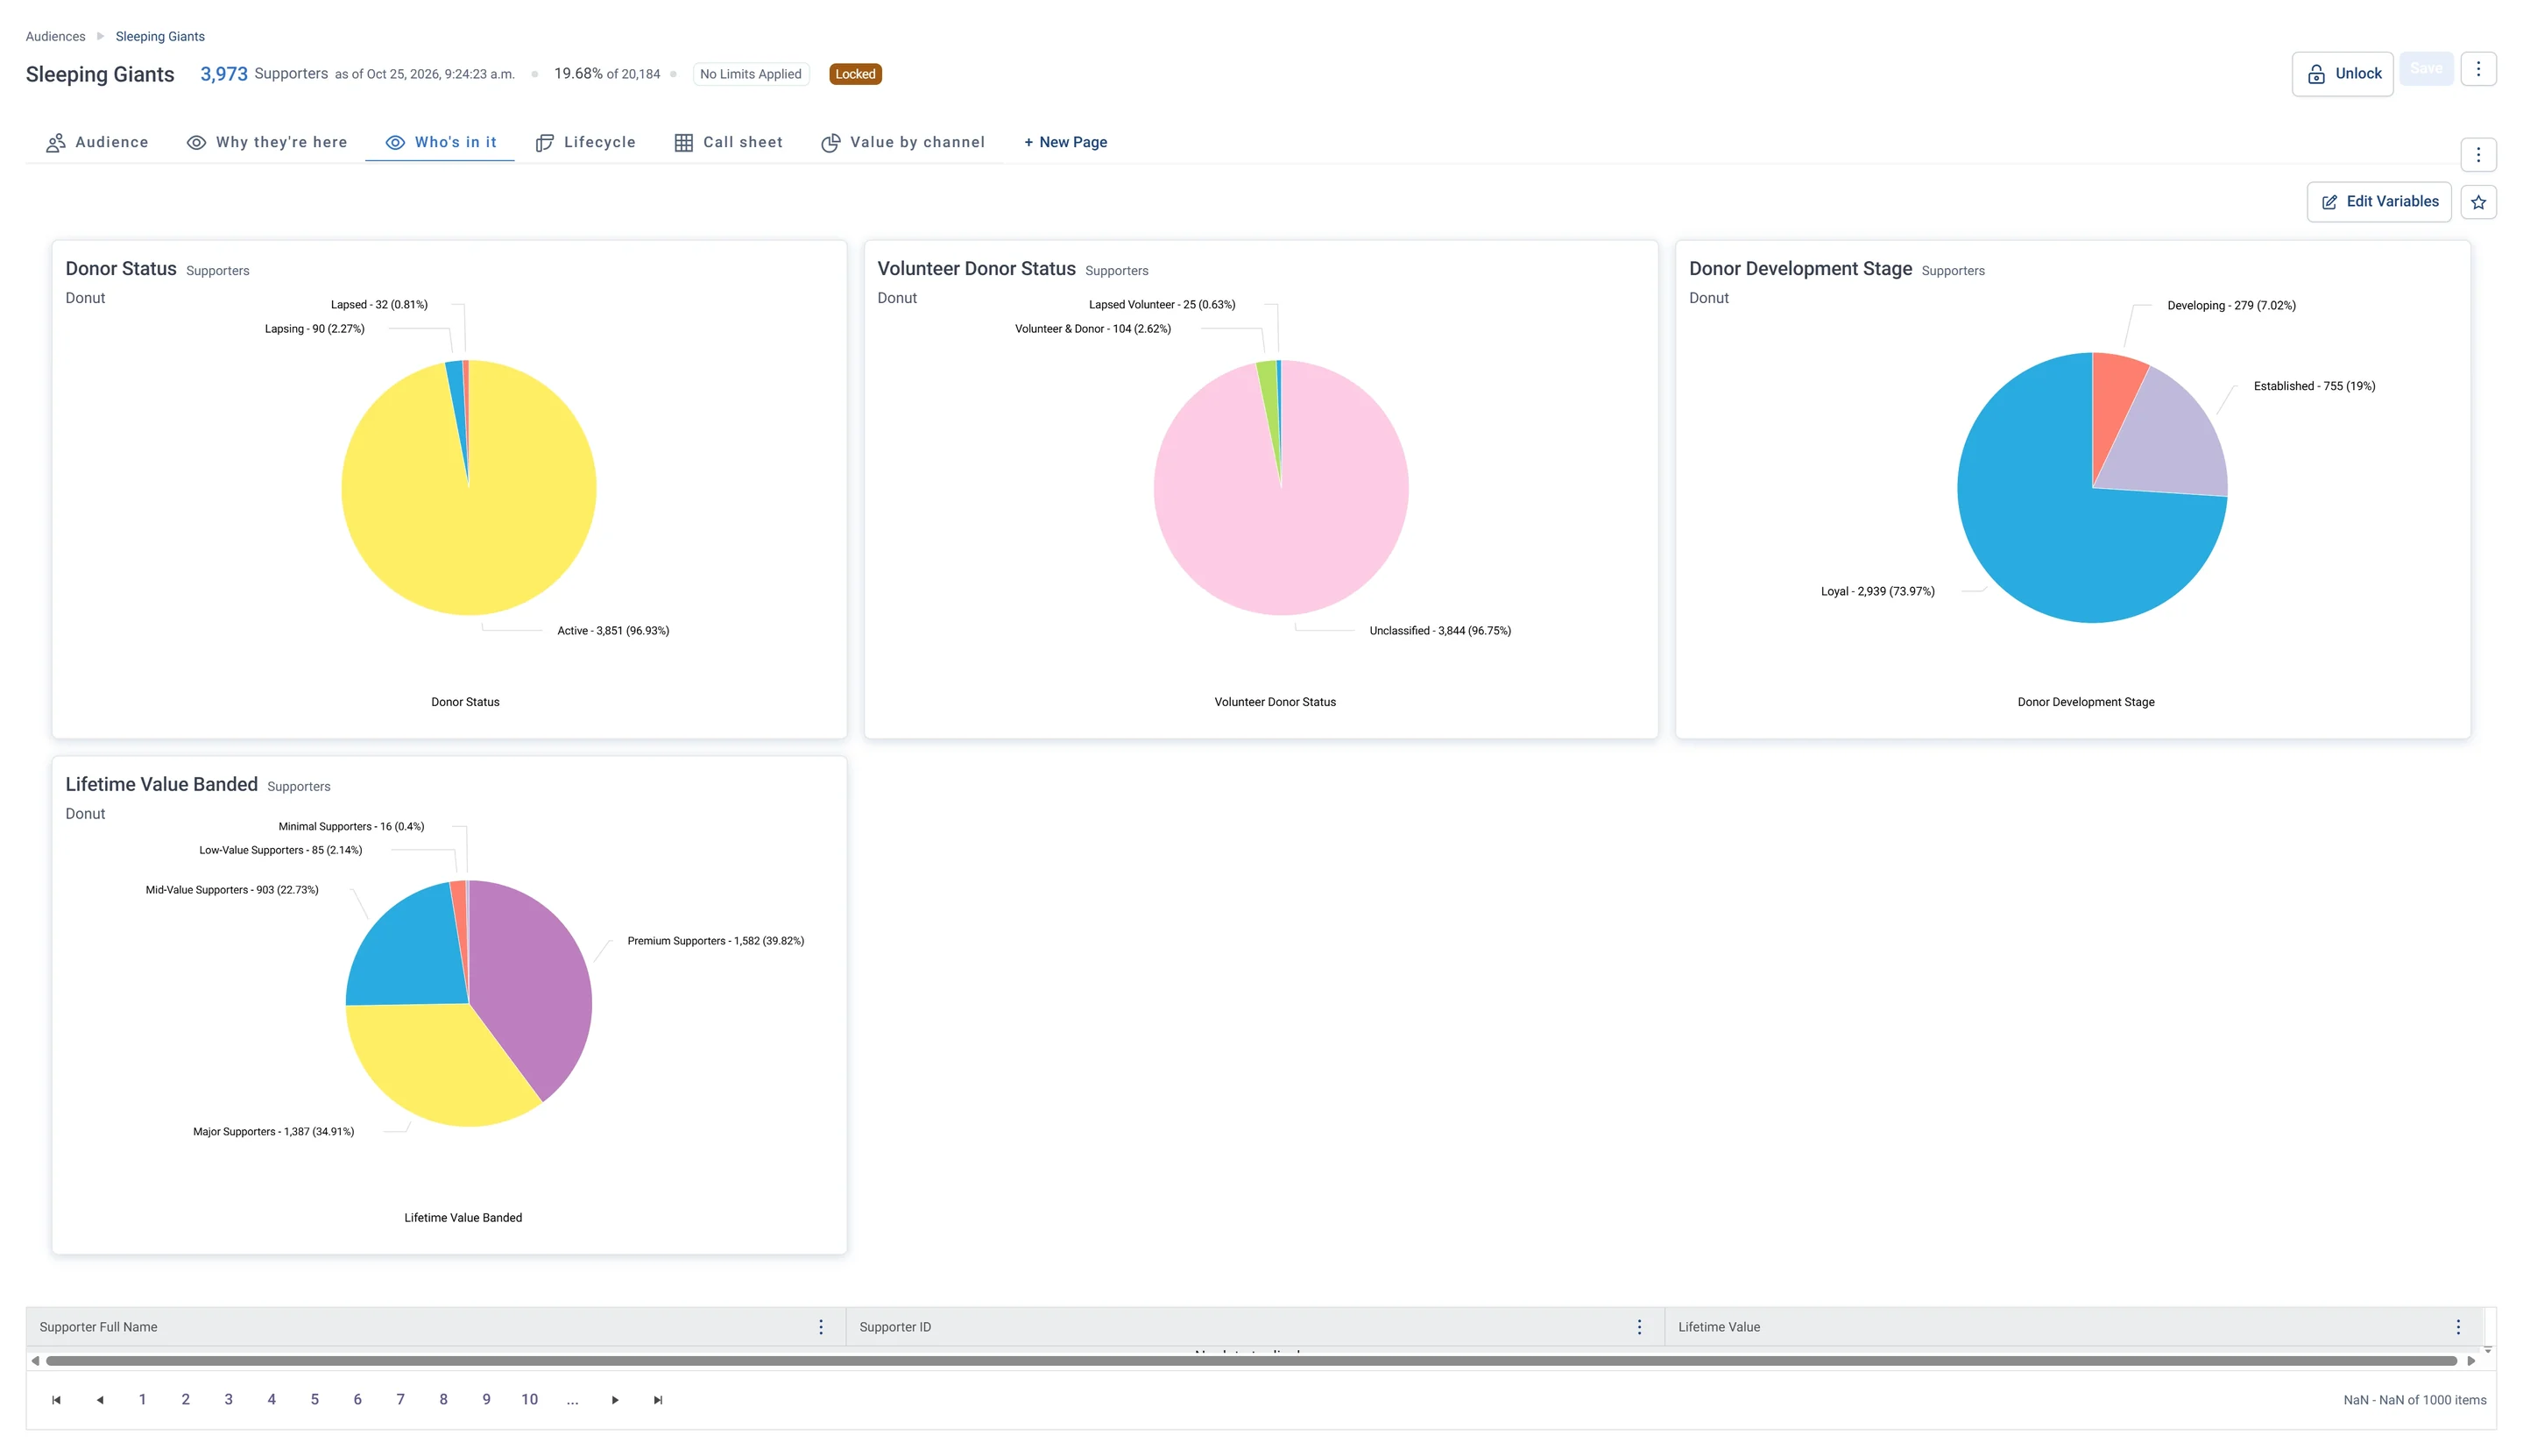Click the horizontal table scrollbar
The width and height of the screenshot is (2523, 1456).
[1252, 1361]
